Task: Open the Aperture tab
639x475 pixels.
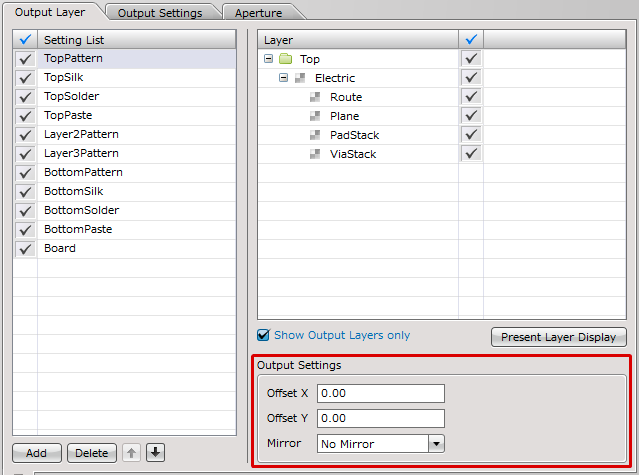Action: [259, 13]
